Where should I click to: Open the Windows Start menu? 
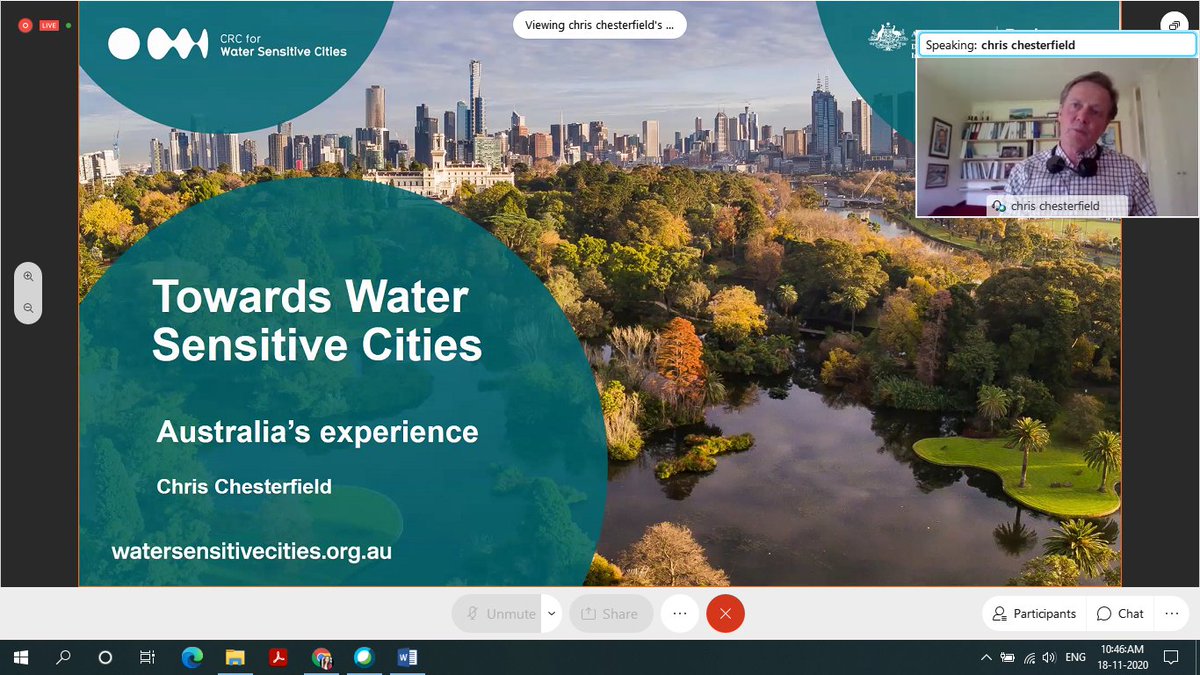click(20, 657)
